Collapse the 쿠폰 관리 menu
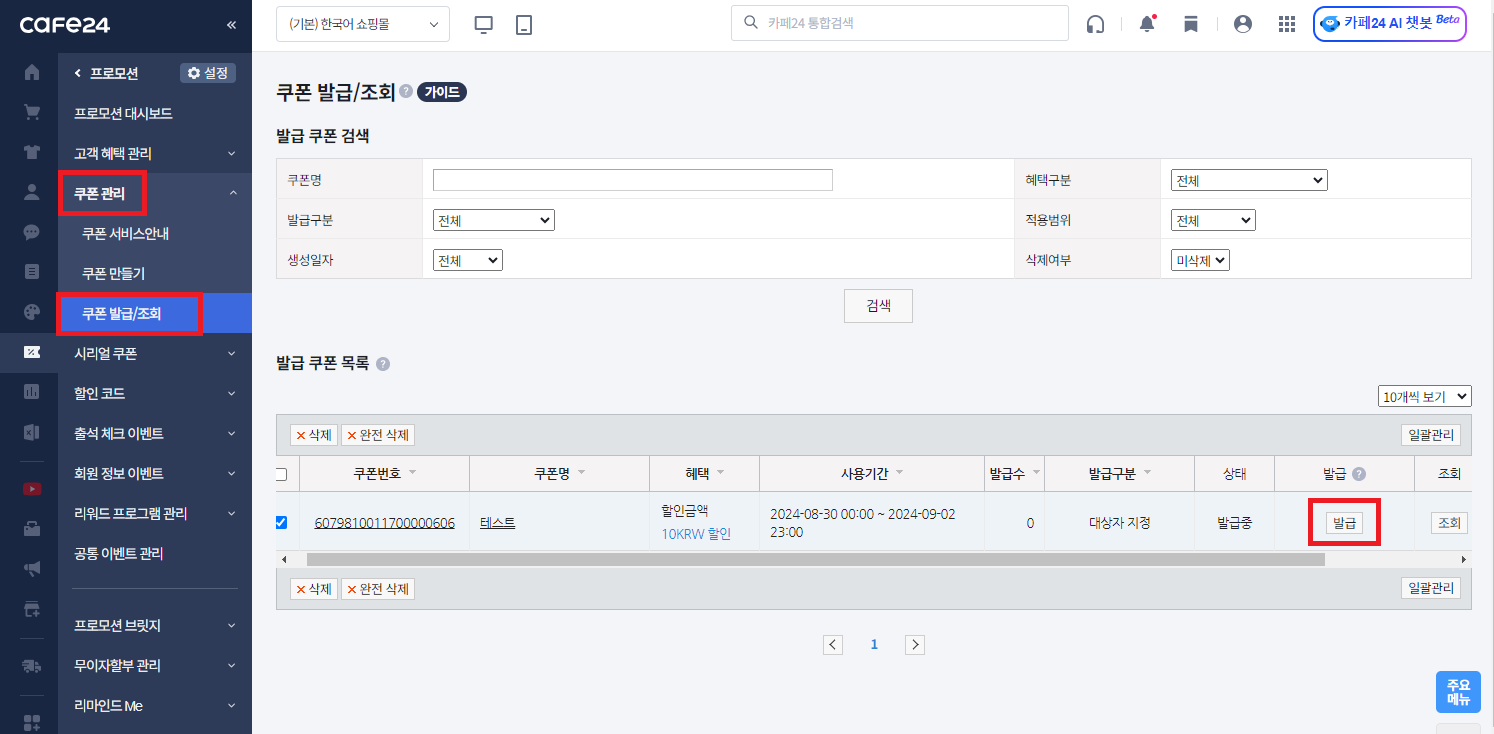 coord(155,193)
